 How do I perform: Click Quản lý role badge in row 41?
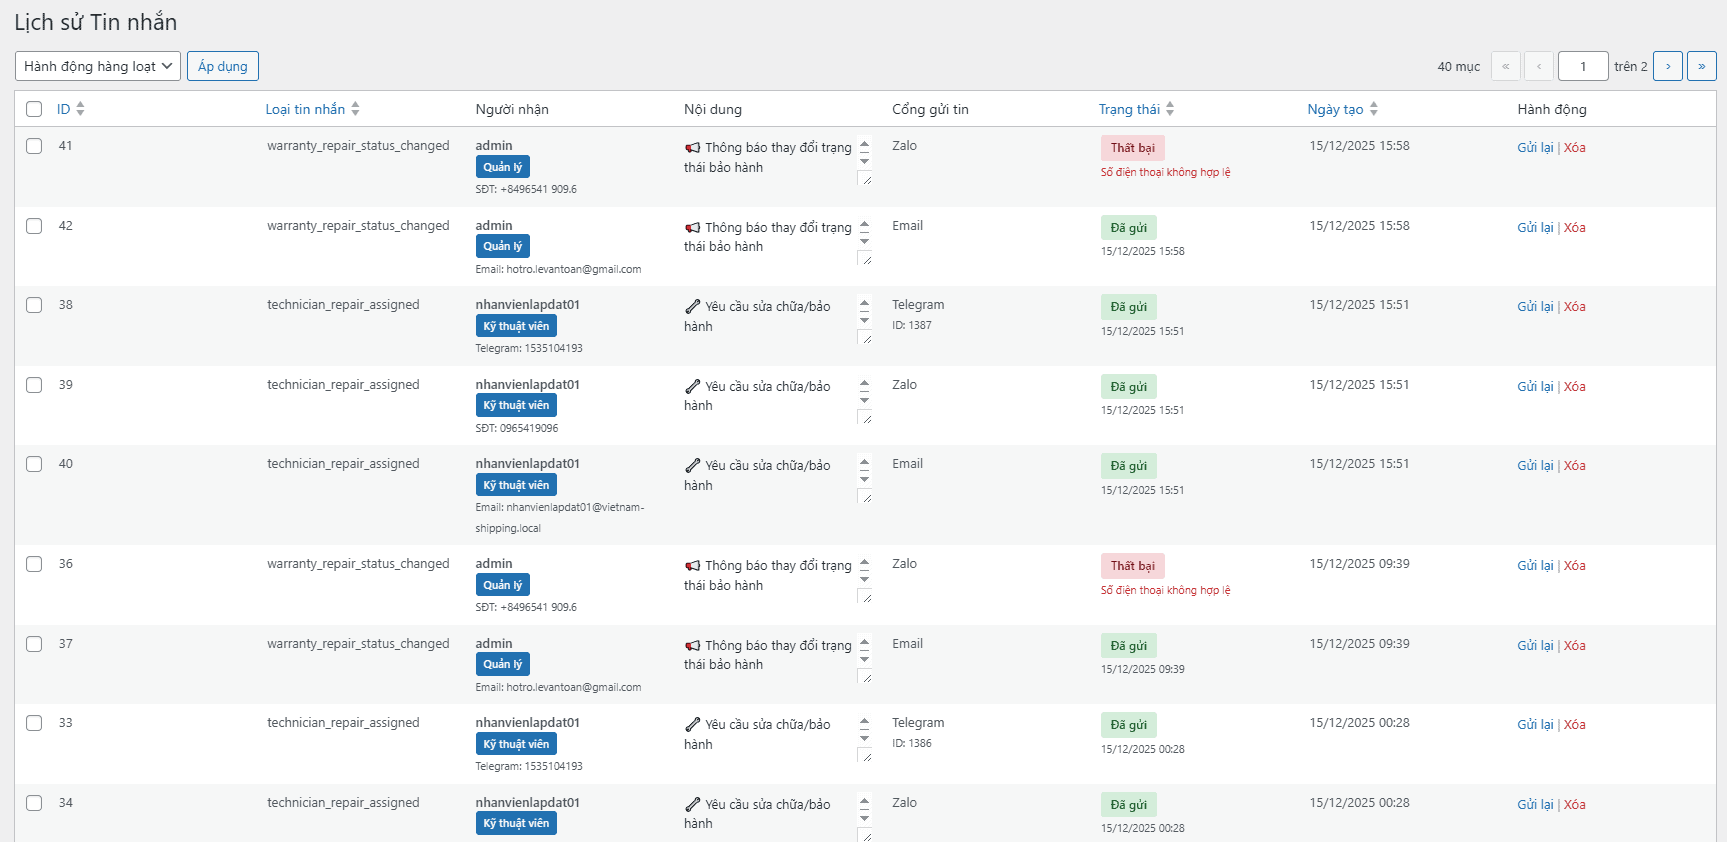pos(502,167)
